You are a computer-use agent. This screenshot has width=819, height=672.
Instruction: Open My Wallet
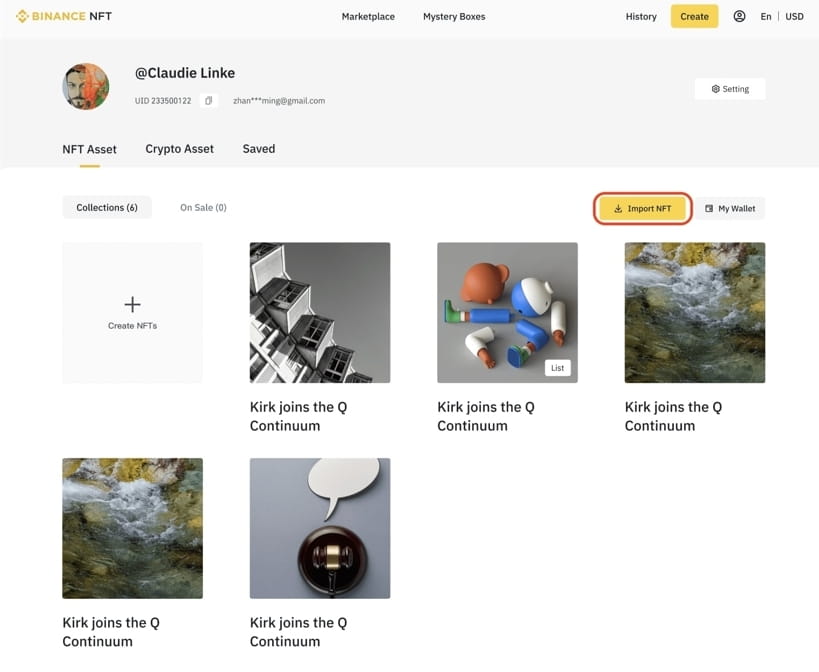(x=730, y=209)
